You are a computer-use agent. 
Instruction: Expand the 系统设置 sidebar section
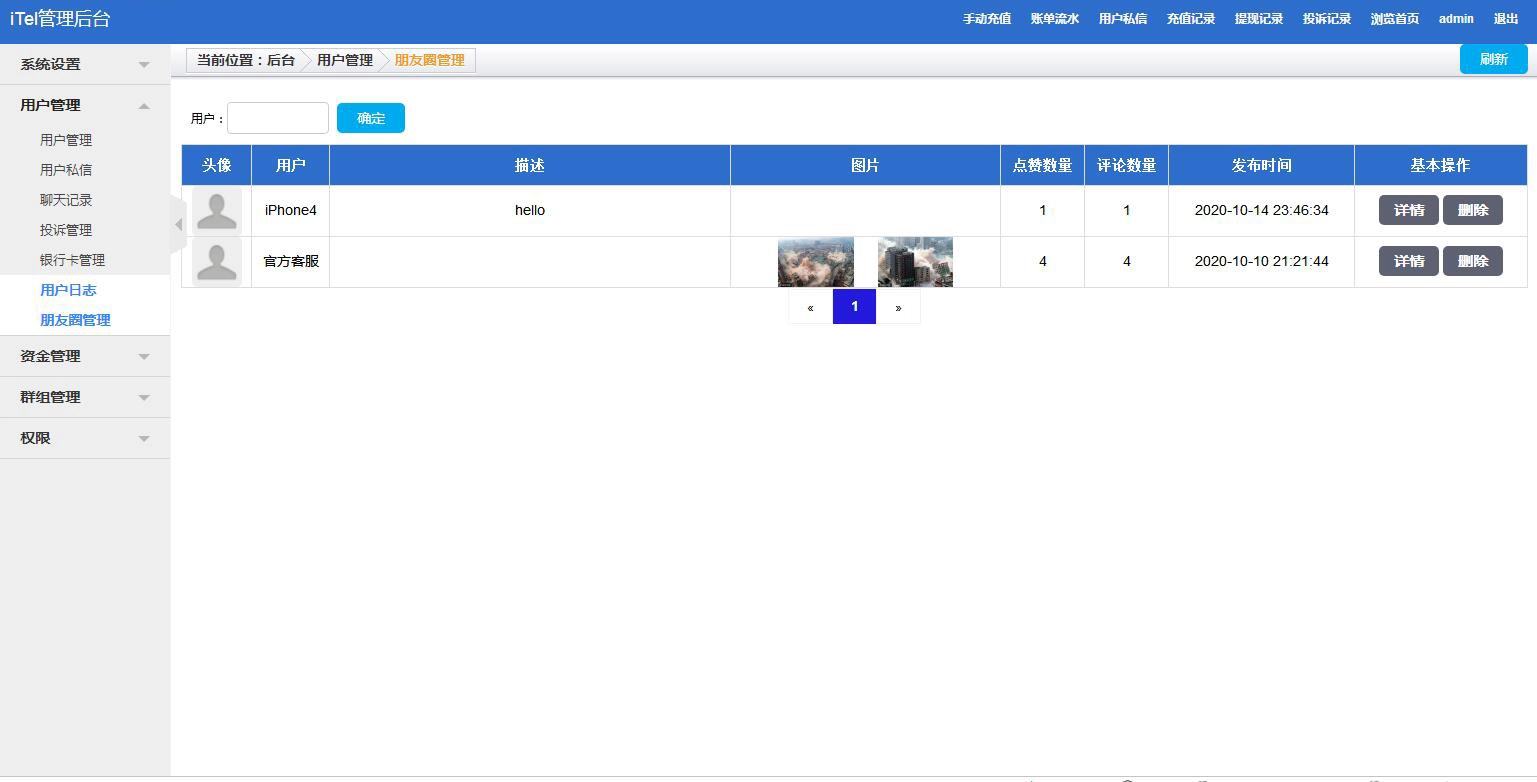tap(85, 64)
